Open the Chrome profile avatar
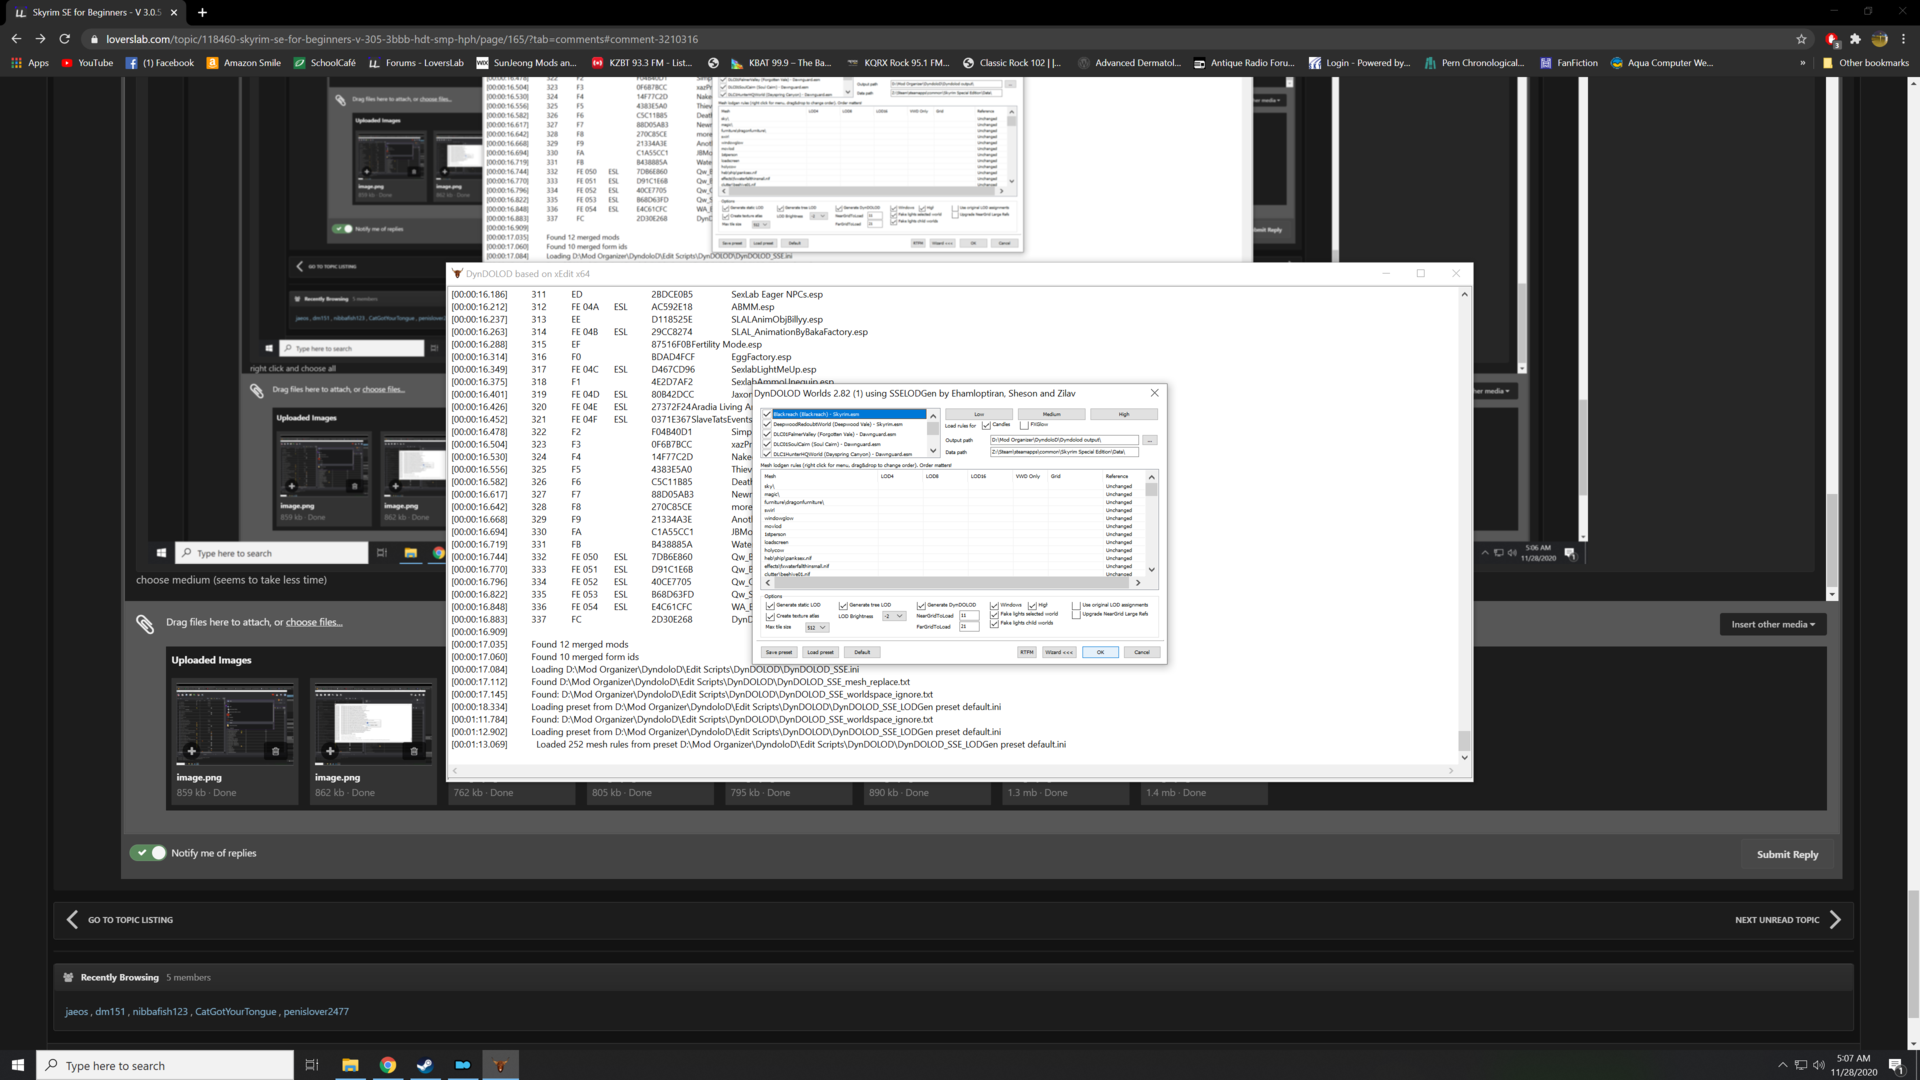 1879,39
